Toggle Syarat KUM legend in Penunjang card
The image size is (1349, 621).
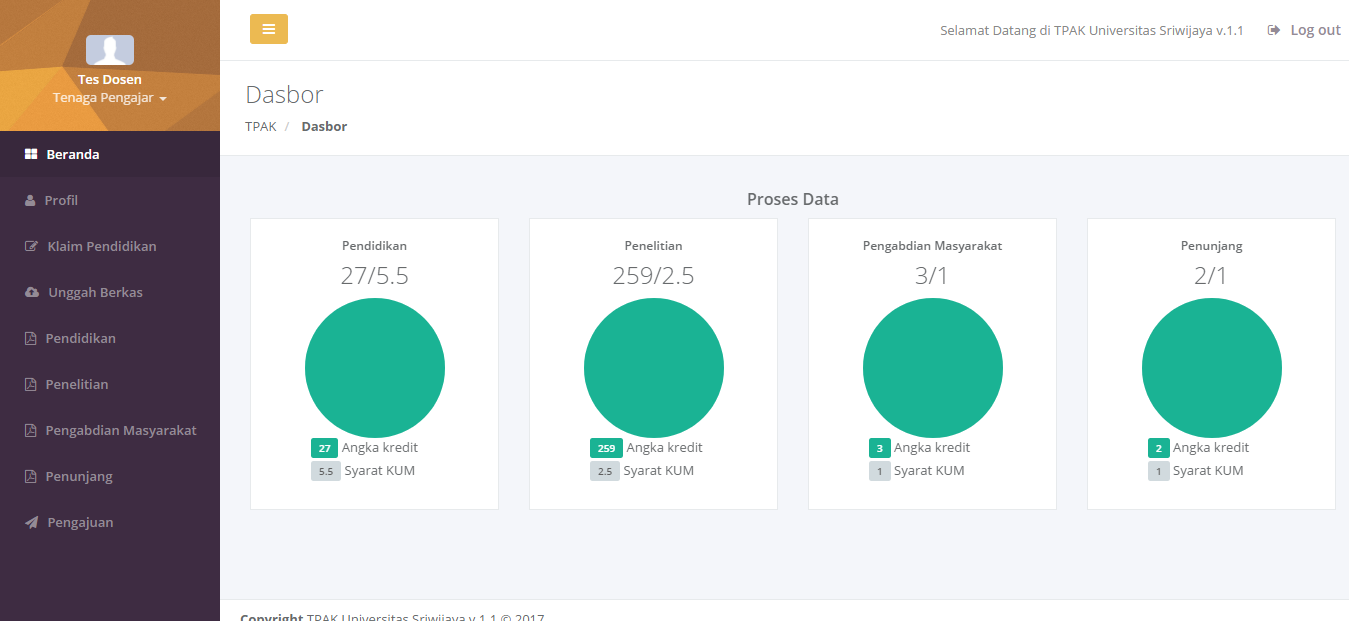tap(1195, 471)
